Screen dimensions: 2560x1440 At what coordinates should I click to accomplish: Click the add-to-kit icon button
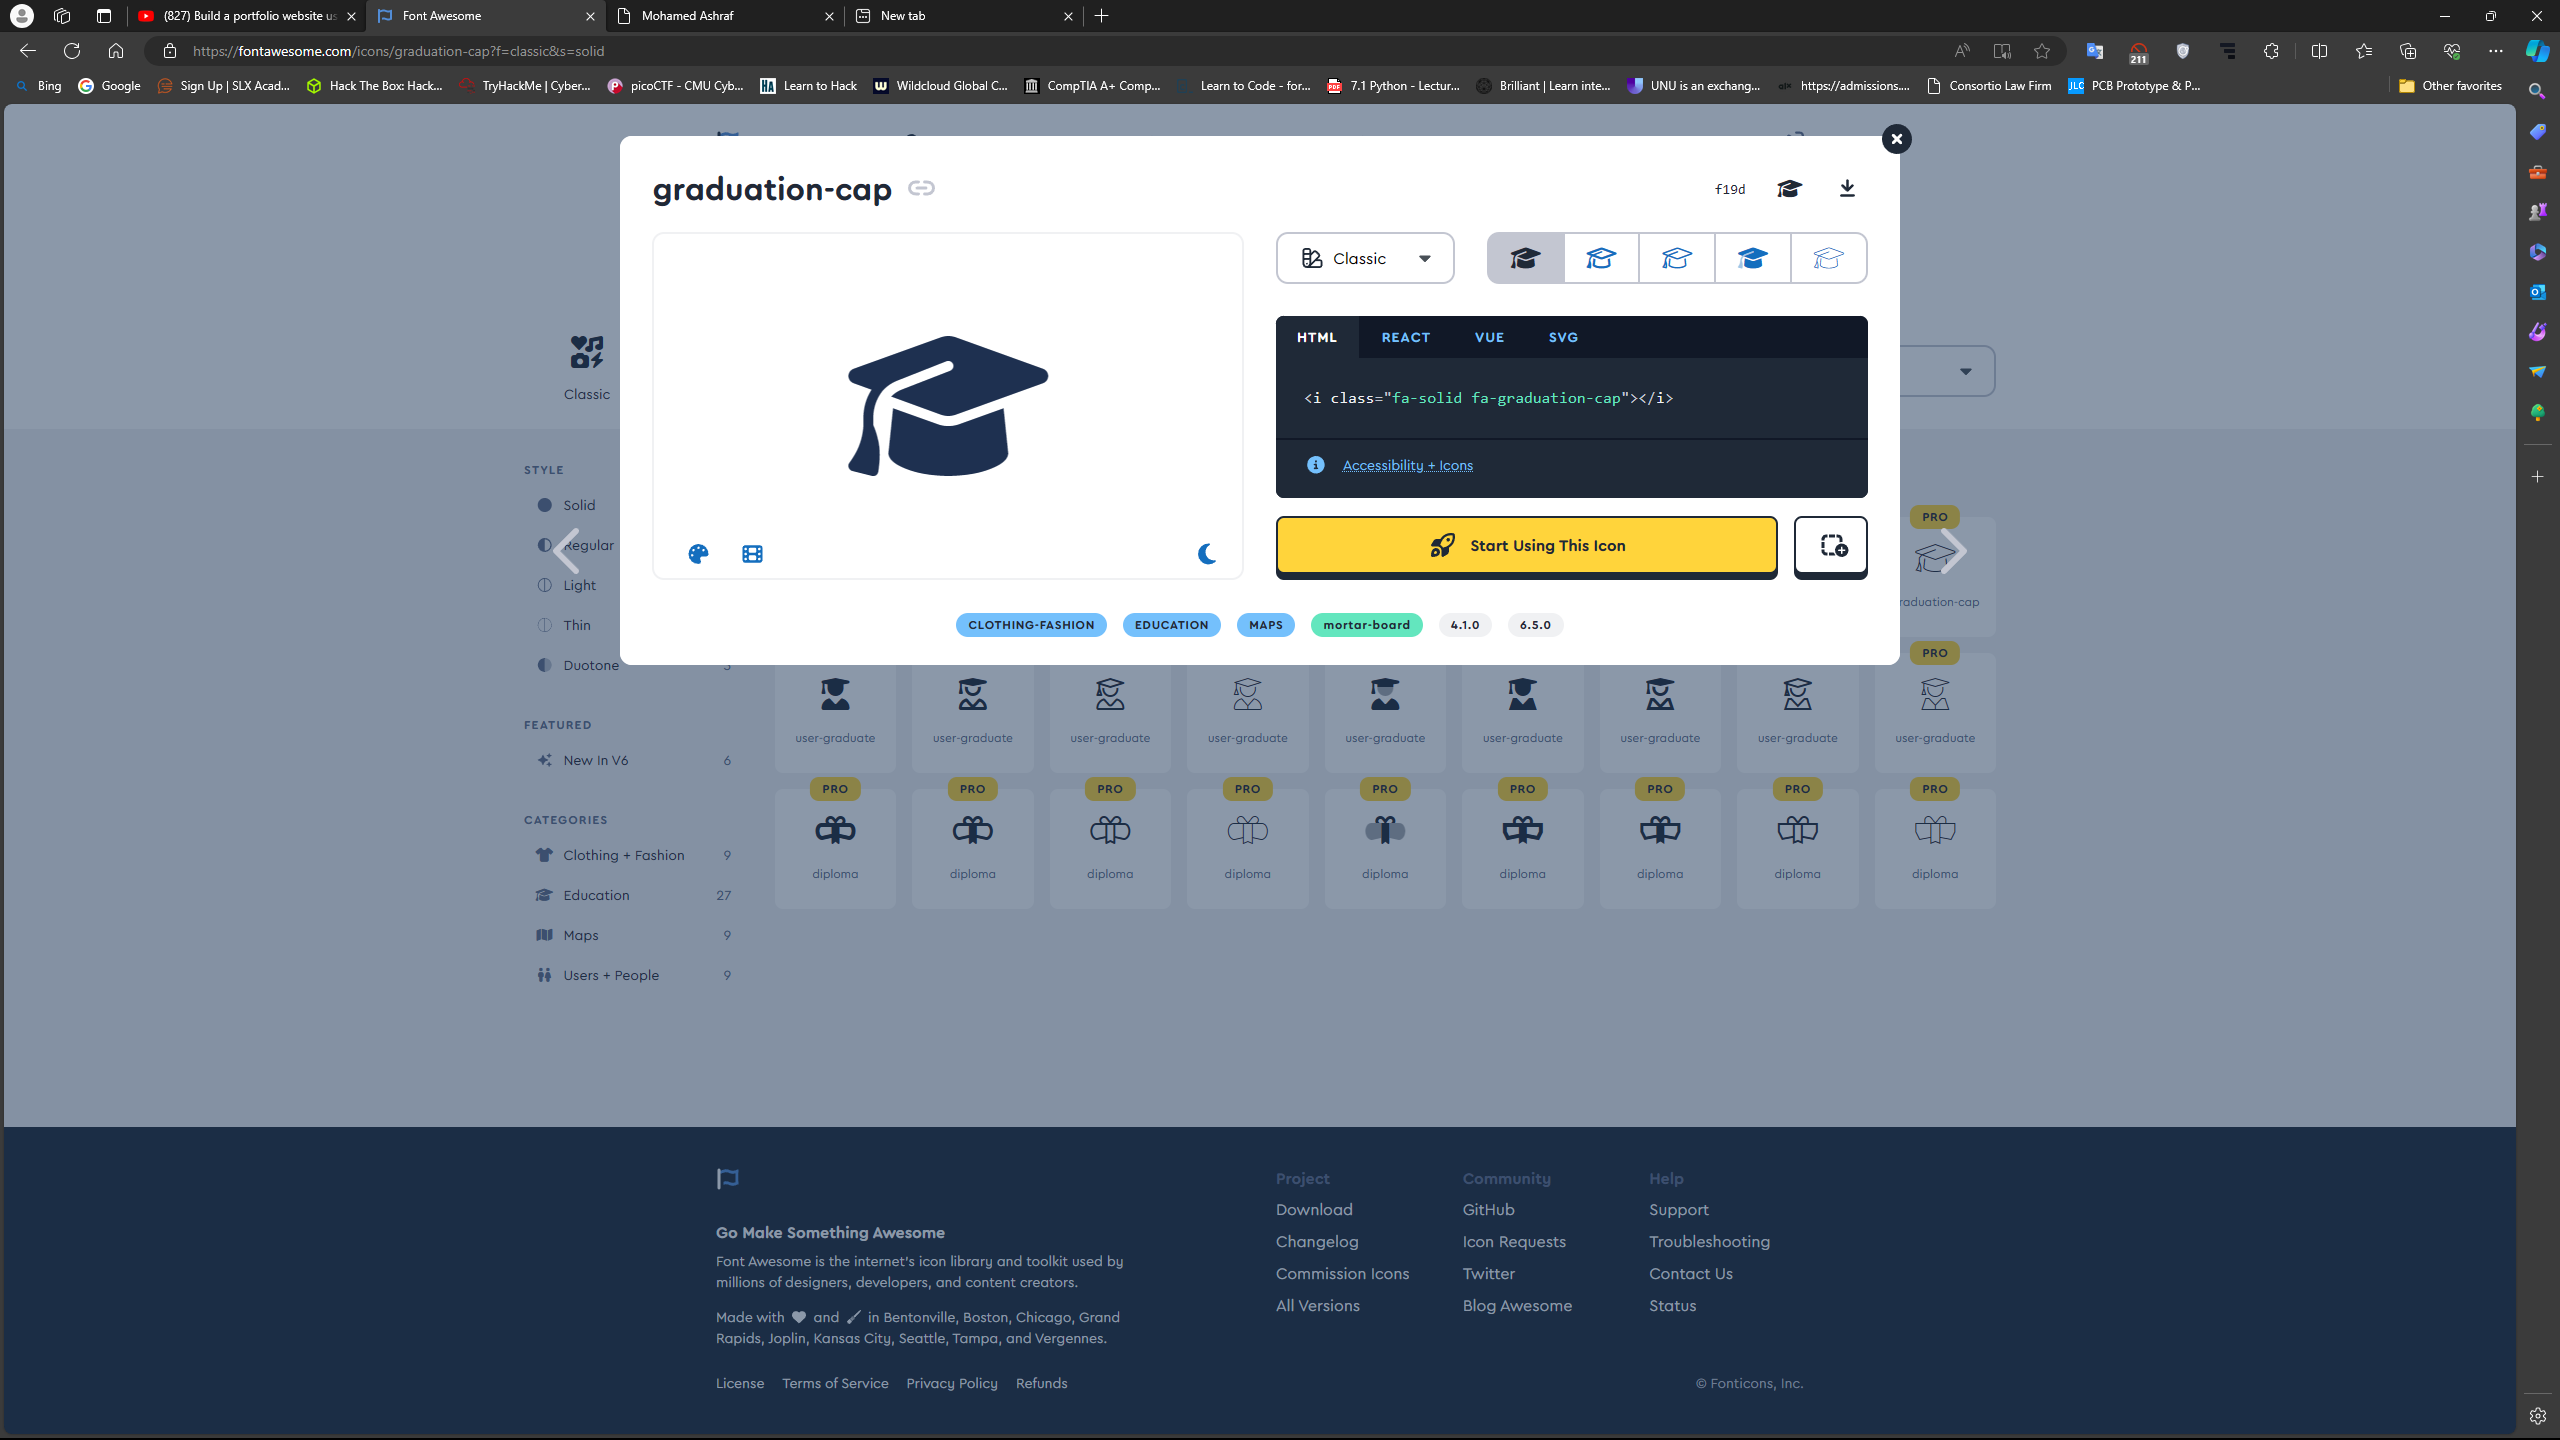point(1831,546)
